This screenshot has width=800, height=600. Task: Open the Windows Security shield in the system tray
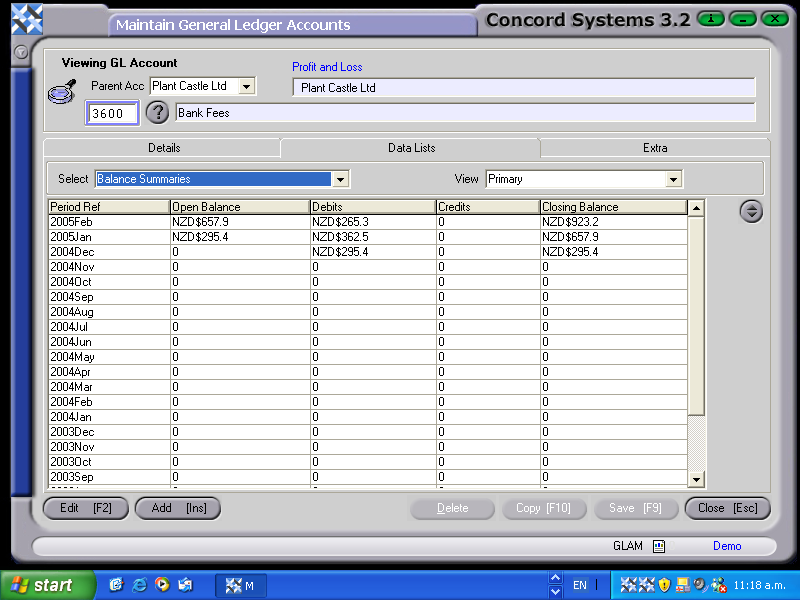(x=663, y=585)
